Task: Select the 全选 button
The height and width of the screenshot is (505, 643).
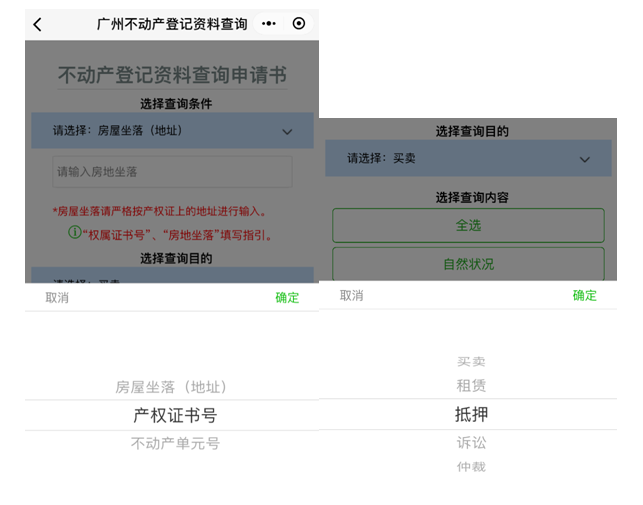Action: pos(468,225)
